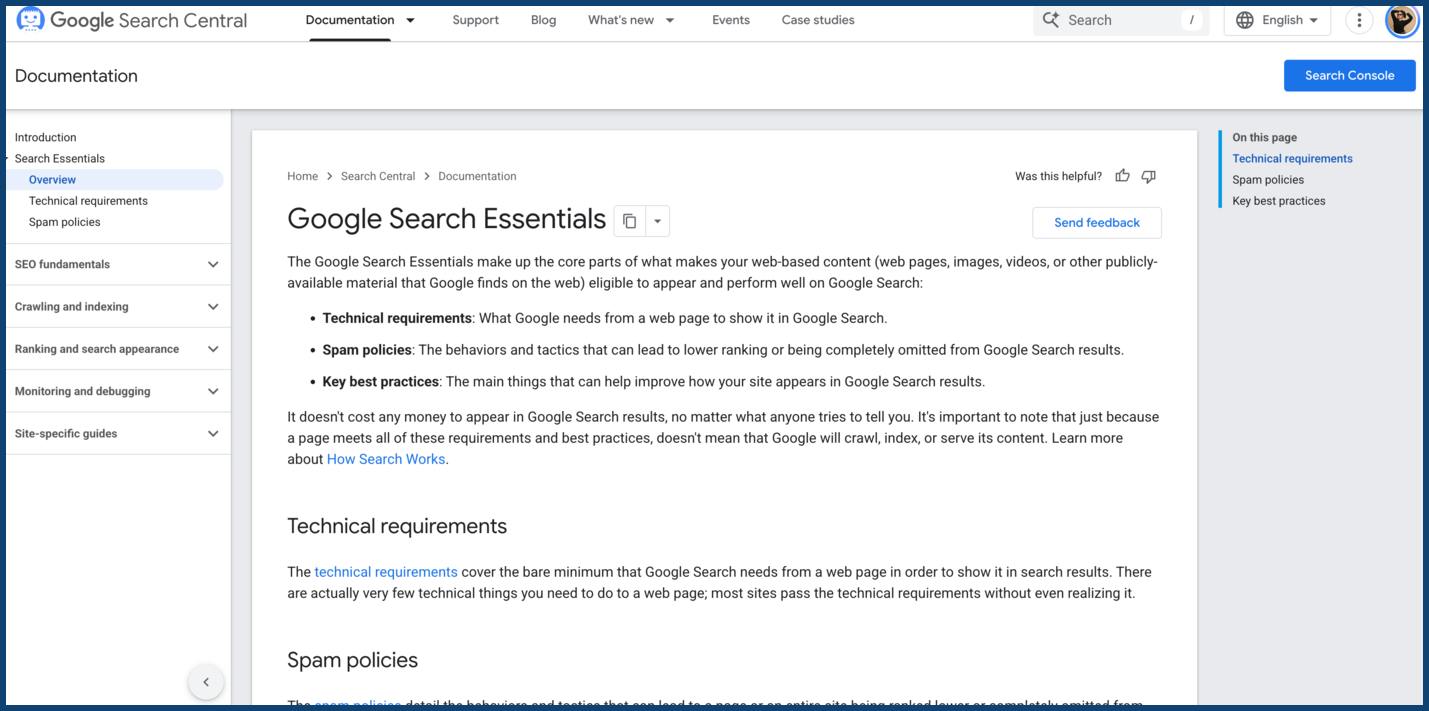Click the Search Central breadcrumb link
The image size is (1429, 711).
(378, 176)
